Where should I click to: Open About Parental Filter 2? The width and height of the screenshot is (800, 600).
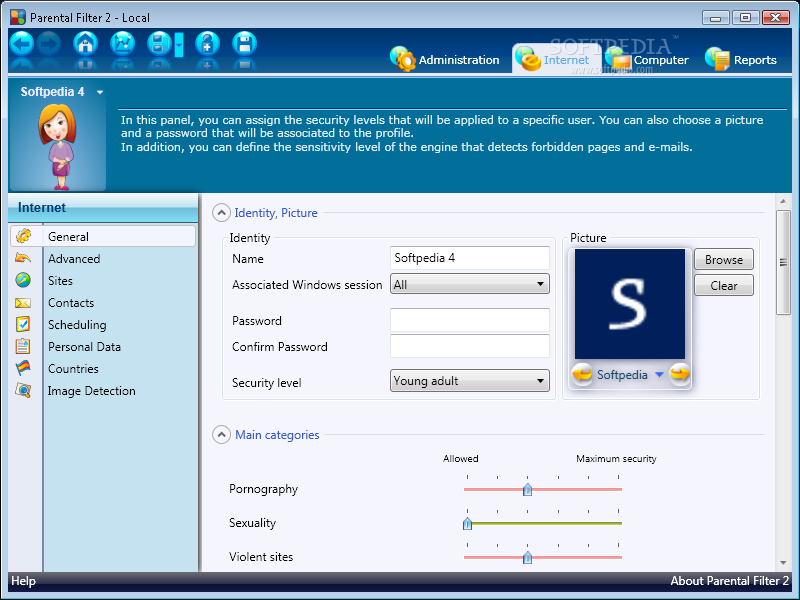729,581
